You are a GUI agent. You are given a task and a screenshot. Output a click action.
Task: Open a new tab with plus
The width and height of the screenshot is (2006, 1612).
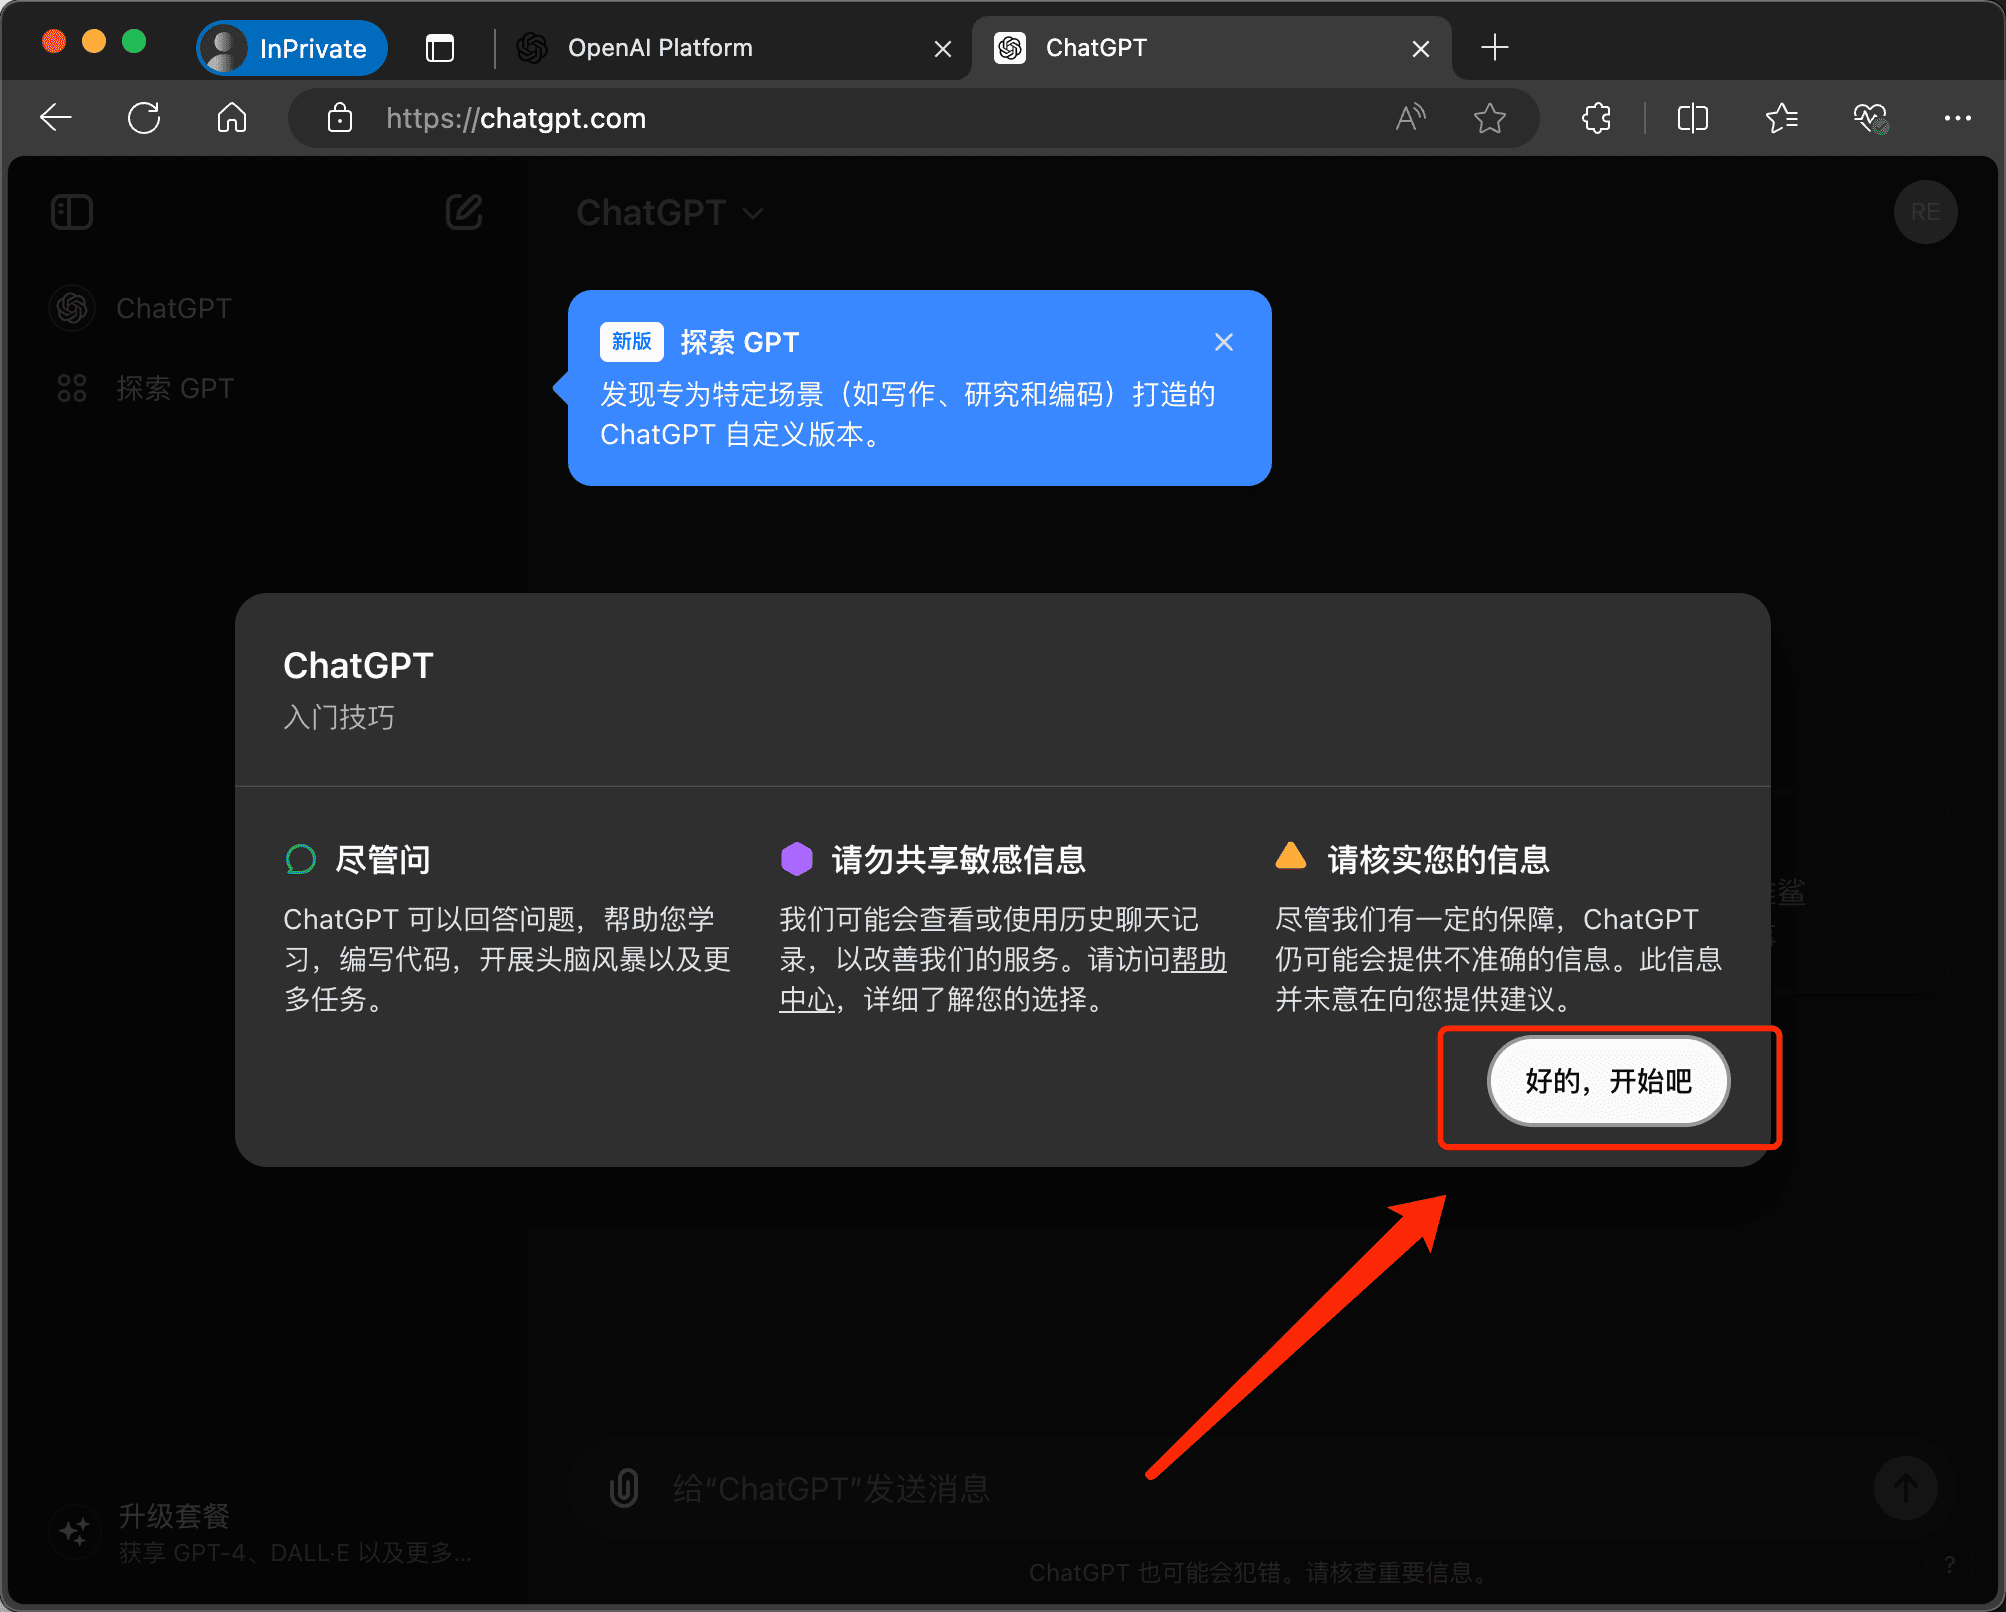pyautogui.click(x=1495, y=47)
